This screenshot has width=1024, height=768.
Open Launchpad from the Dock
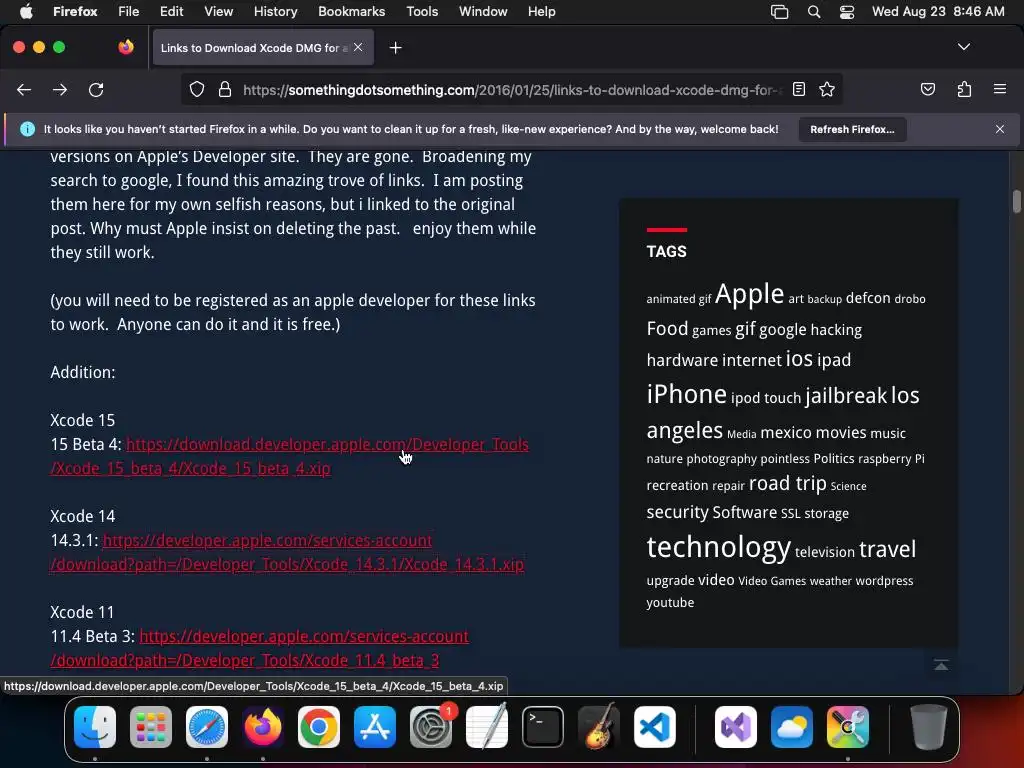[x=151, y=726]
